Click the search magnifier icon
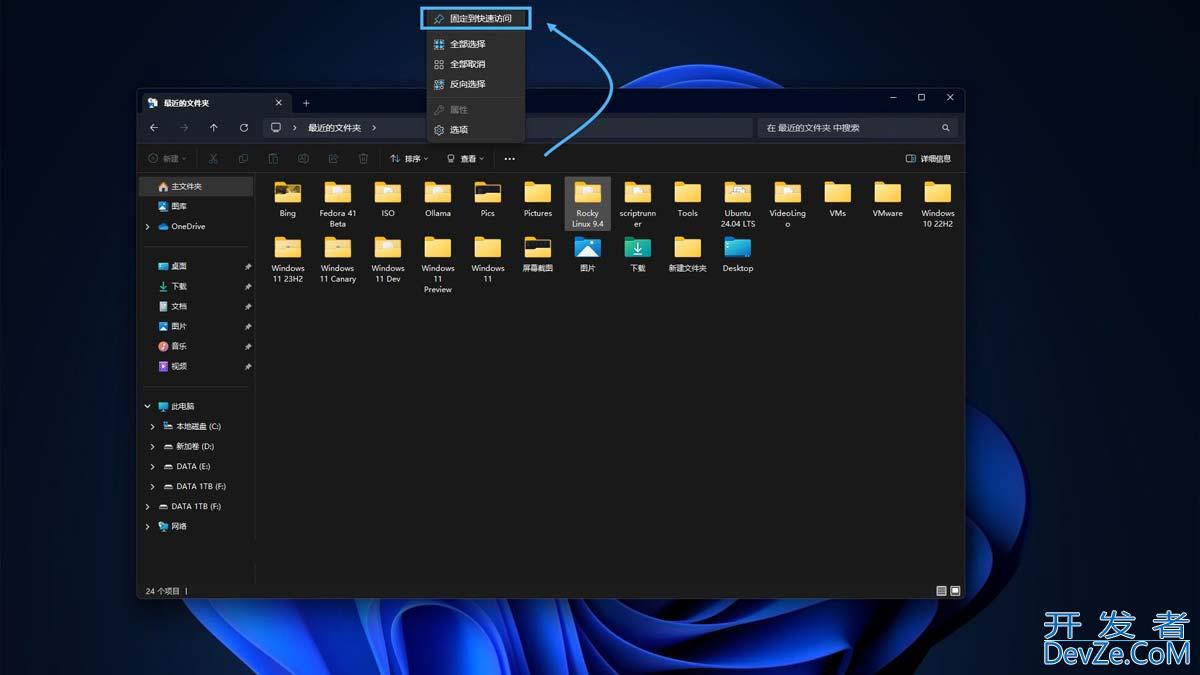1200x675 pixels. 946,128
